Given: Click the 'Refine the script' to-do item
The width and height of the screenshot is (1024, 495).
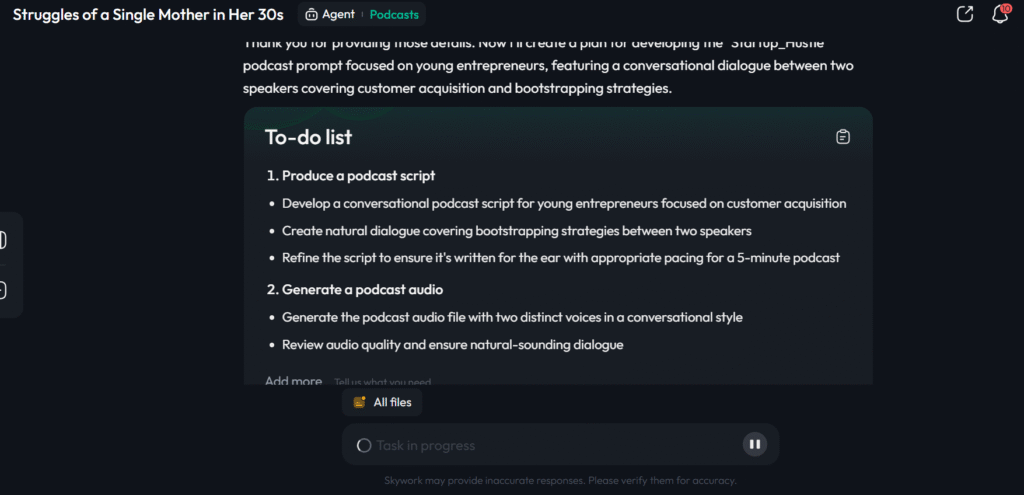Looking at the screenshot, I should [x=560, y=258].
